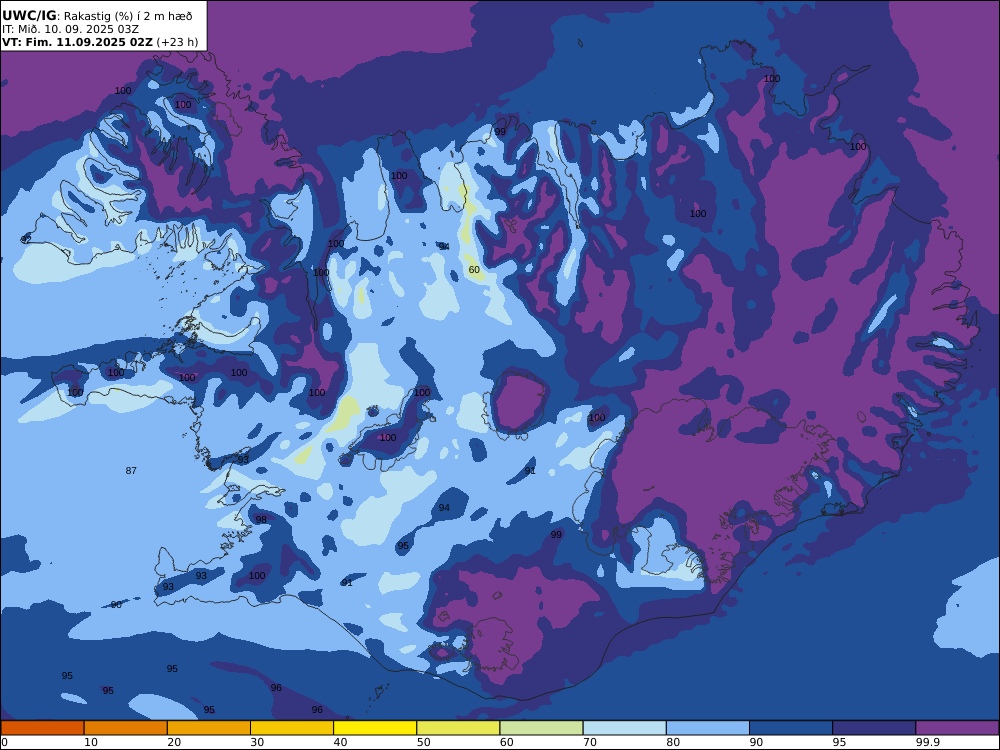Click the '87' humidity value over the sea
This screenshot has height=750, width=1000.
131,471
